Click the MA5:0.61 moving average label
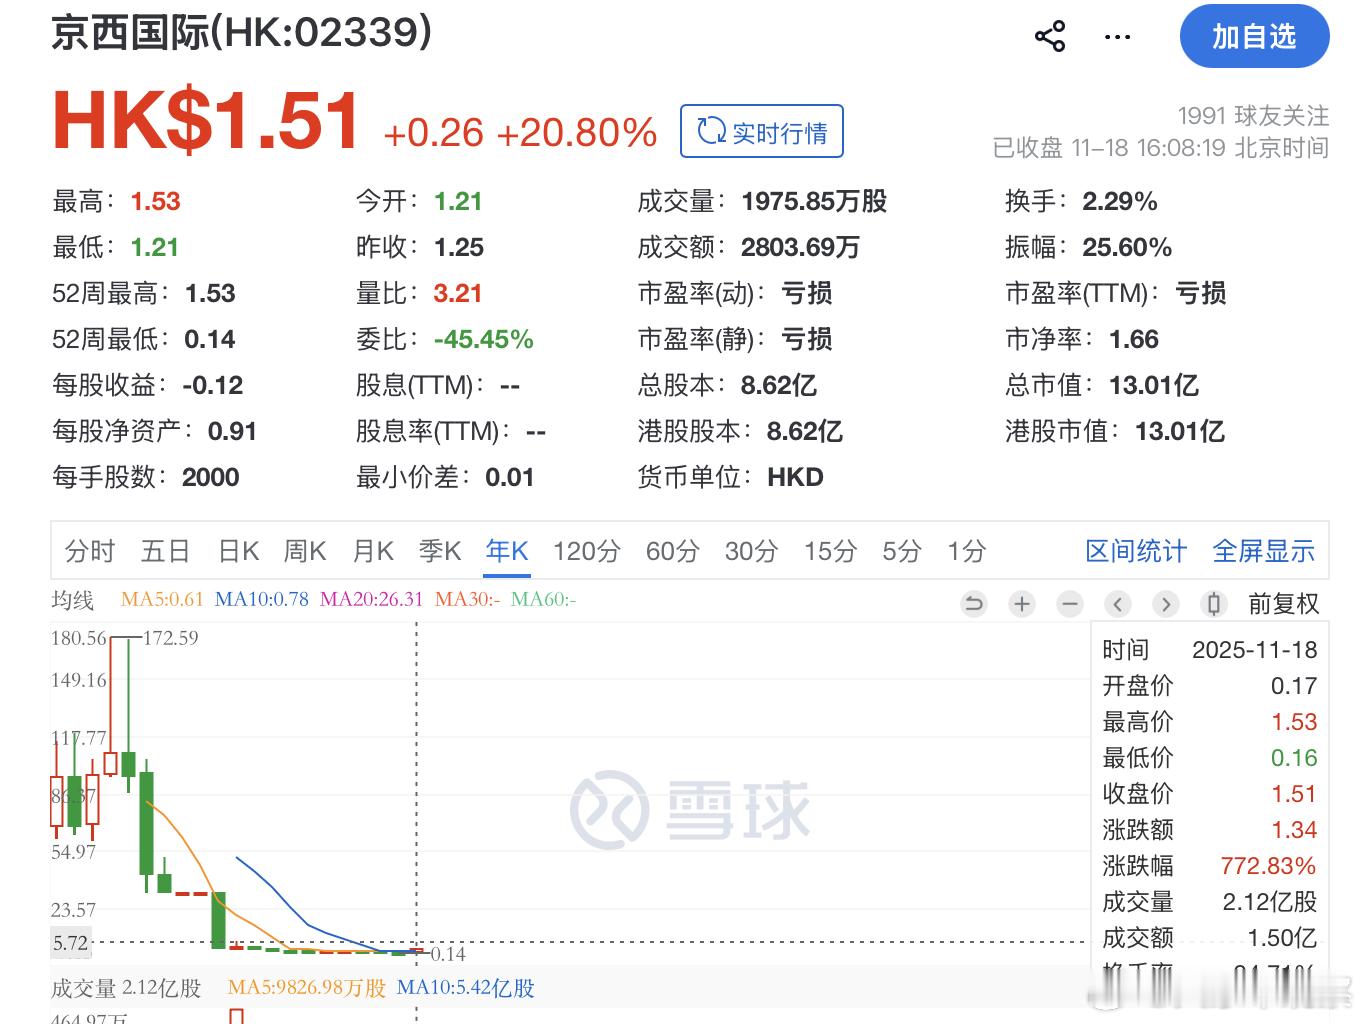 pyautogui.click(x=162, y=599)
